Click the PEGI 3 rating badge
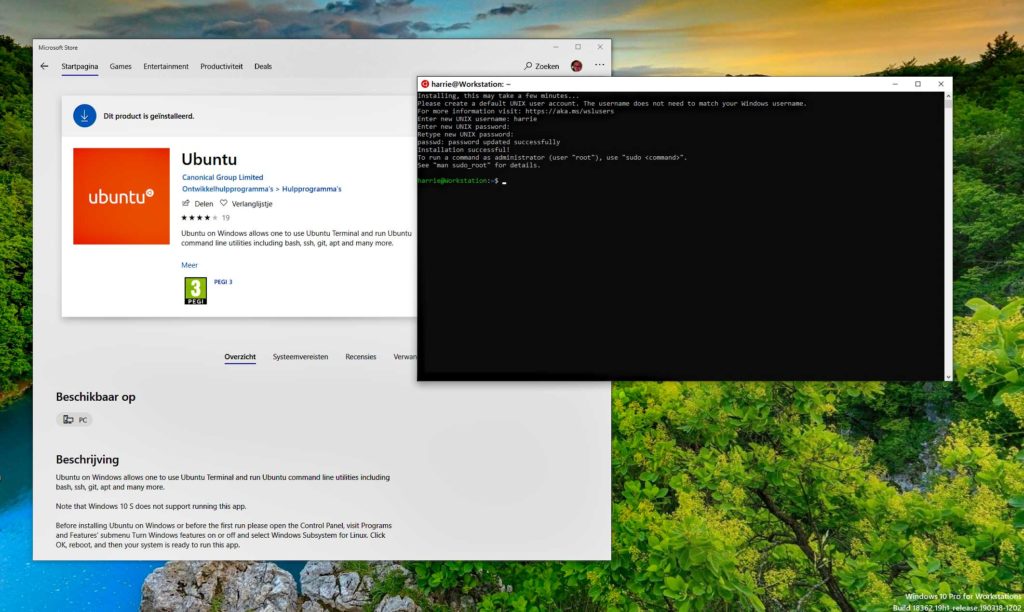Viewport: 1024px width, 612px height. pos(195,291)
